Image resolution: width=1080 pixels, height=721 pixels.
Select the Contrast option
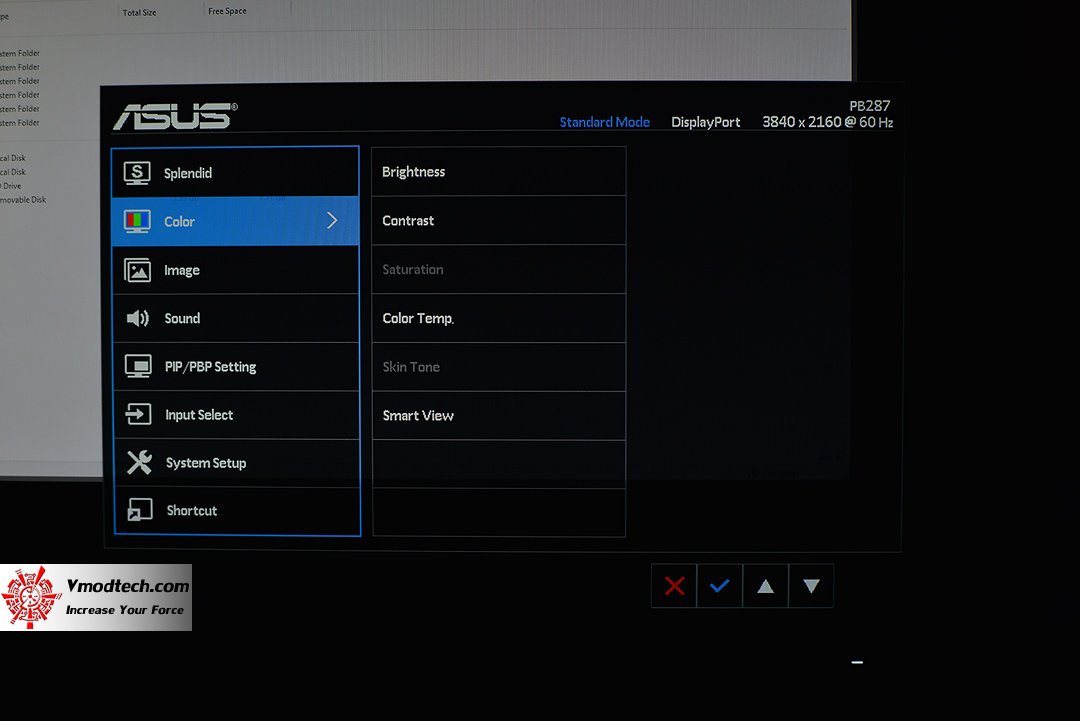(x=499, y=220)
